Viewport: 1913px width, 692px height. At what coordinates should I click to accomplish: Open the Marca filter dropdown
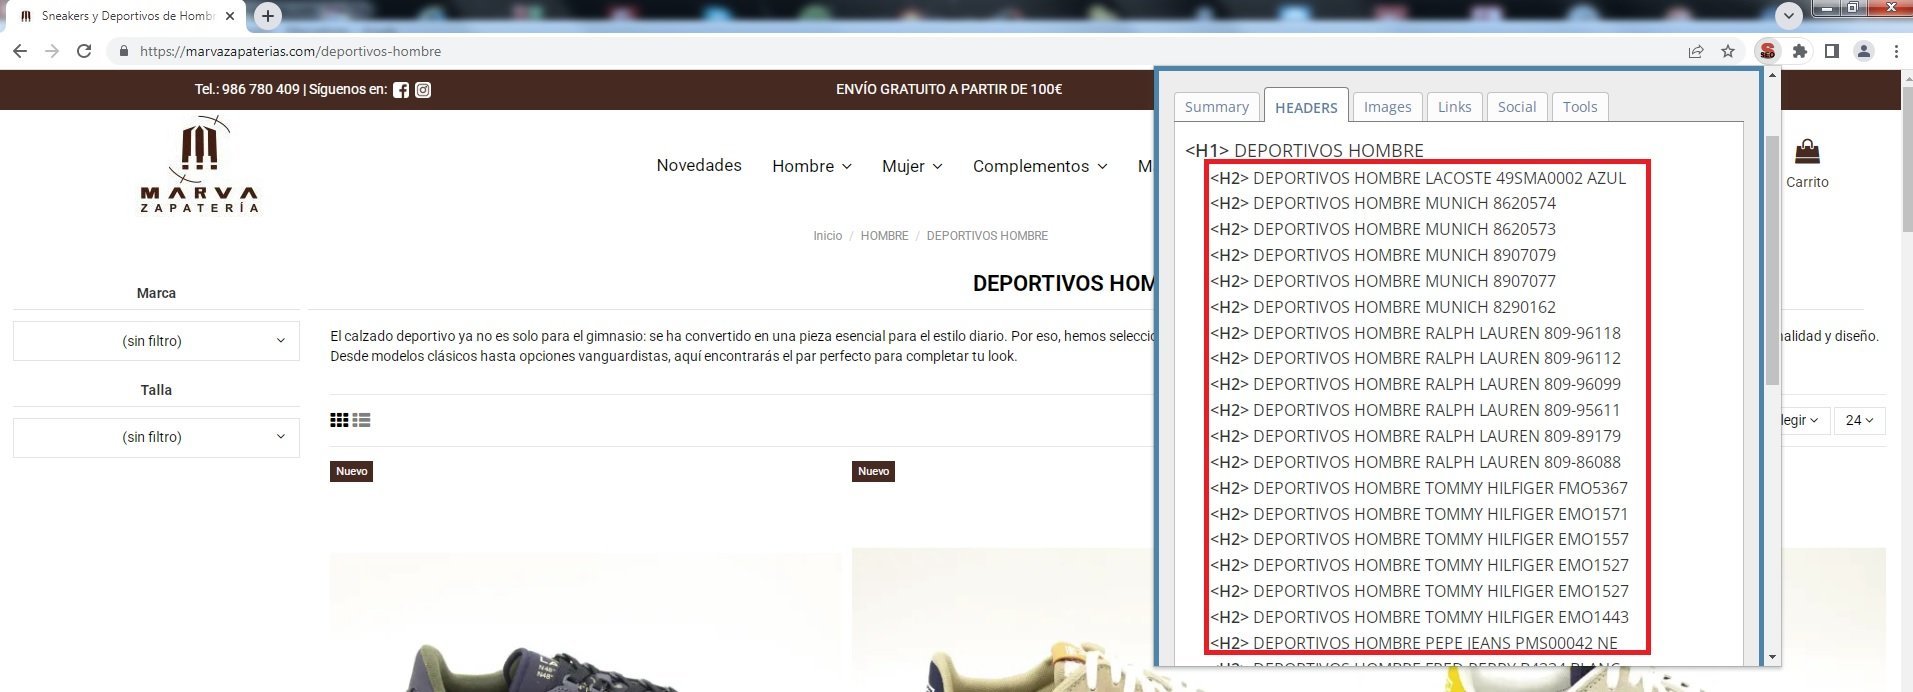point(156,341)
